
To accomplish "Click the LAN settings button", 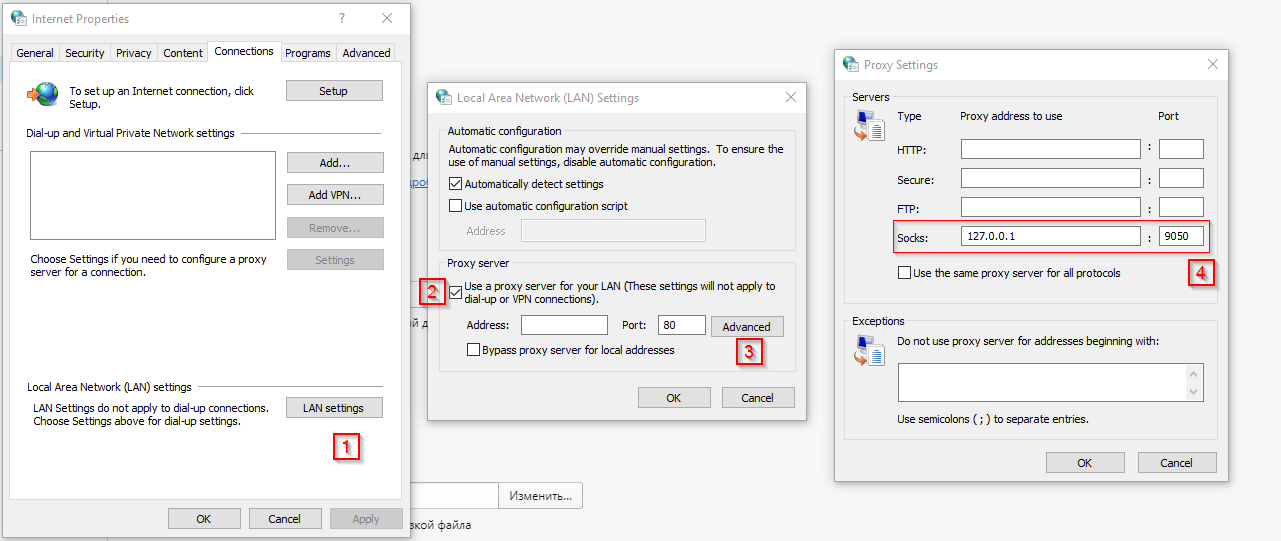I will pyautogui.click(x=334, y=408).
